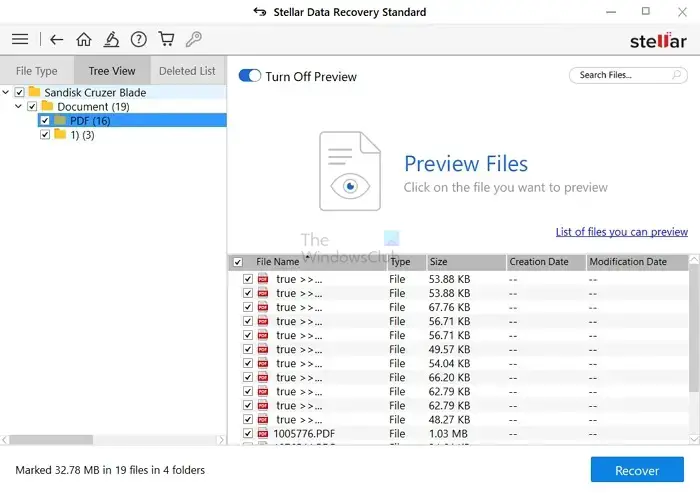This screenshot has height=493, width=700.
Task: Click the PDF icon of the 49.57 KB file
Action: [263, 349]
